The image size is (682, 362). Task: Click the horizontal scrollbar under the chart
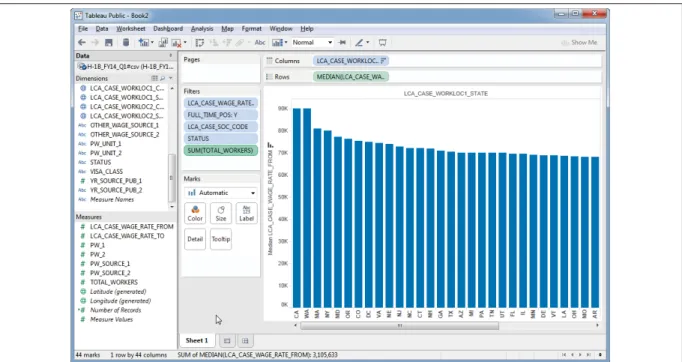(x=399, y=325)
